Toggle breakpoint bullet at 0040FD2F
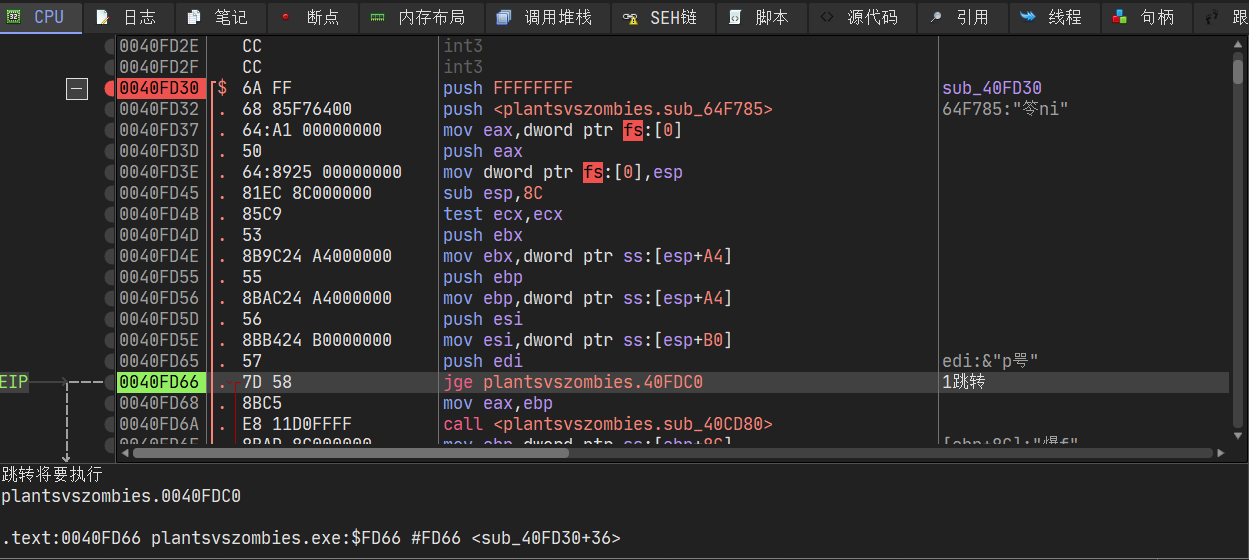The height and width of the screenshot is (560, 1249). (110, 67)
